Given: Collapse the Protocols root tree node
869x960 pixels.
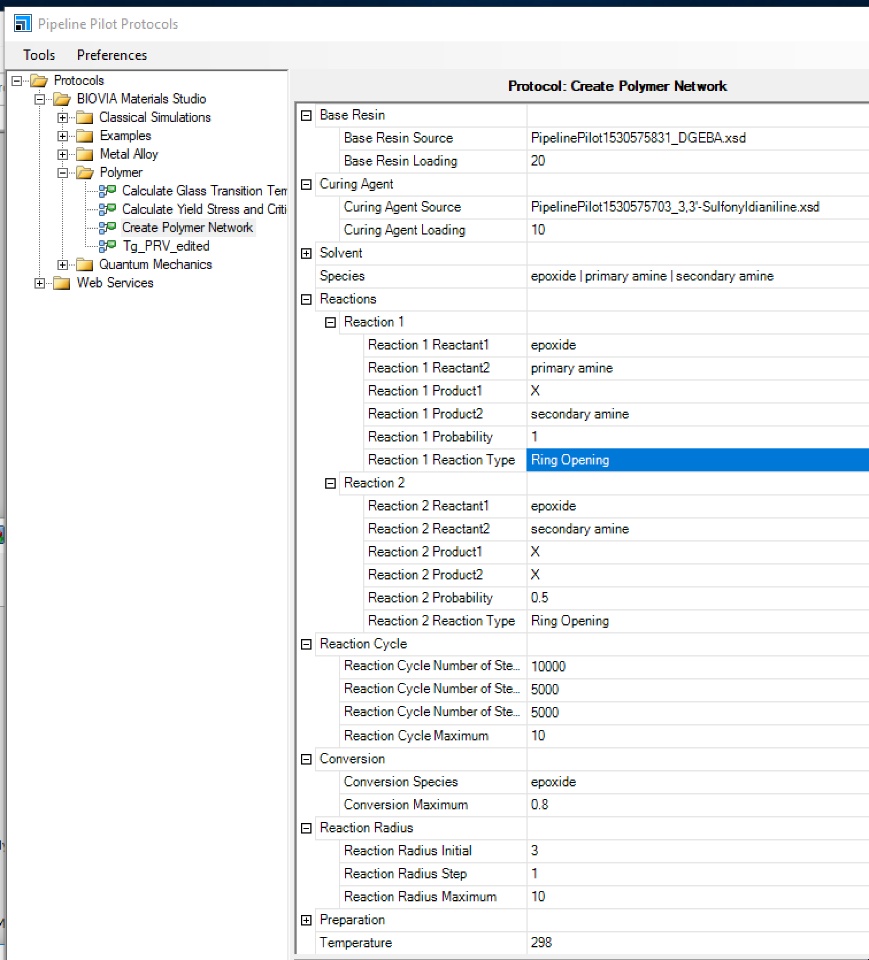Looking at the screenshot, I should (x=17, y=81).
